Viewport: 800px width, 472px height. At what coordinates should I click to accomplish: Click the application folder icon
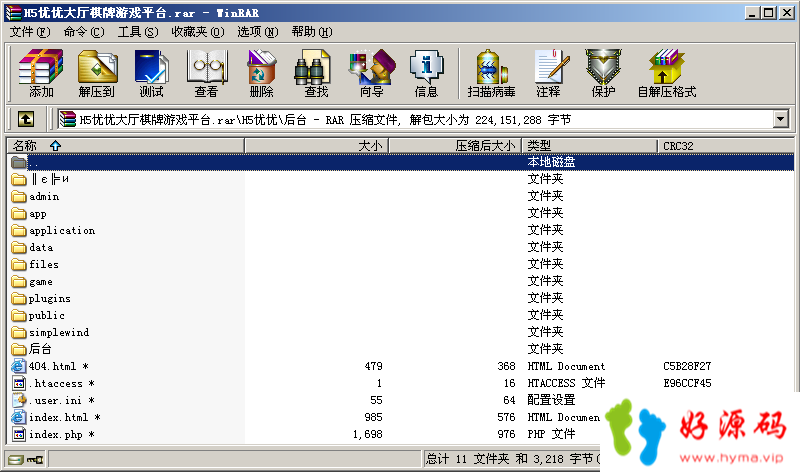click(x=19, y=231)
